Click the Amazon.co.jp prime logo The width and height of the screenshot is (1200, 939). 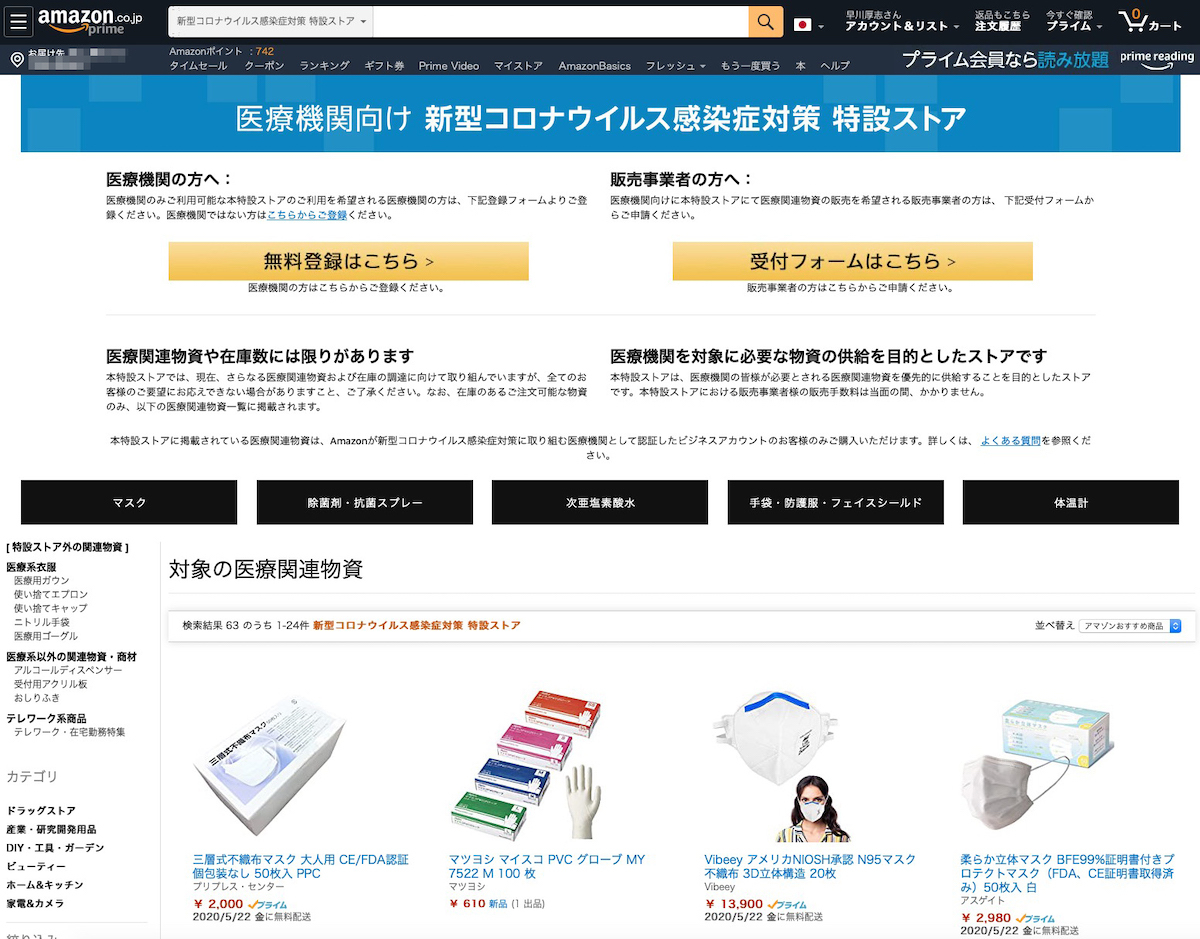click(90, 22)
